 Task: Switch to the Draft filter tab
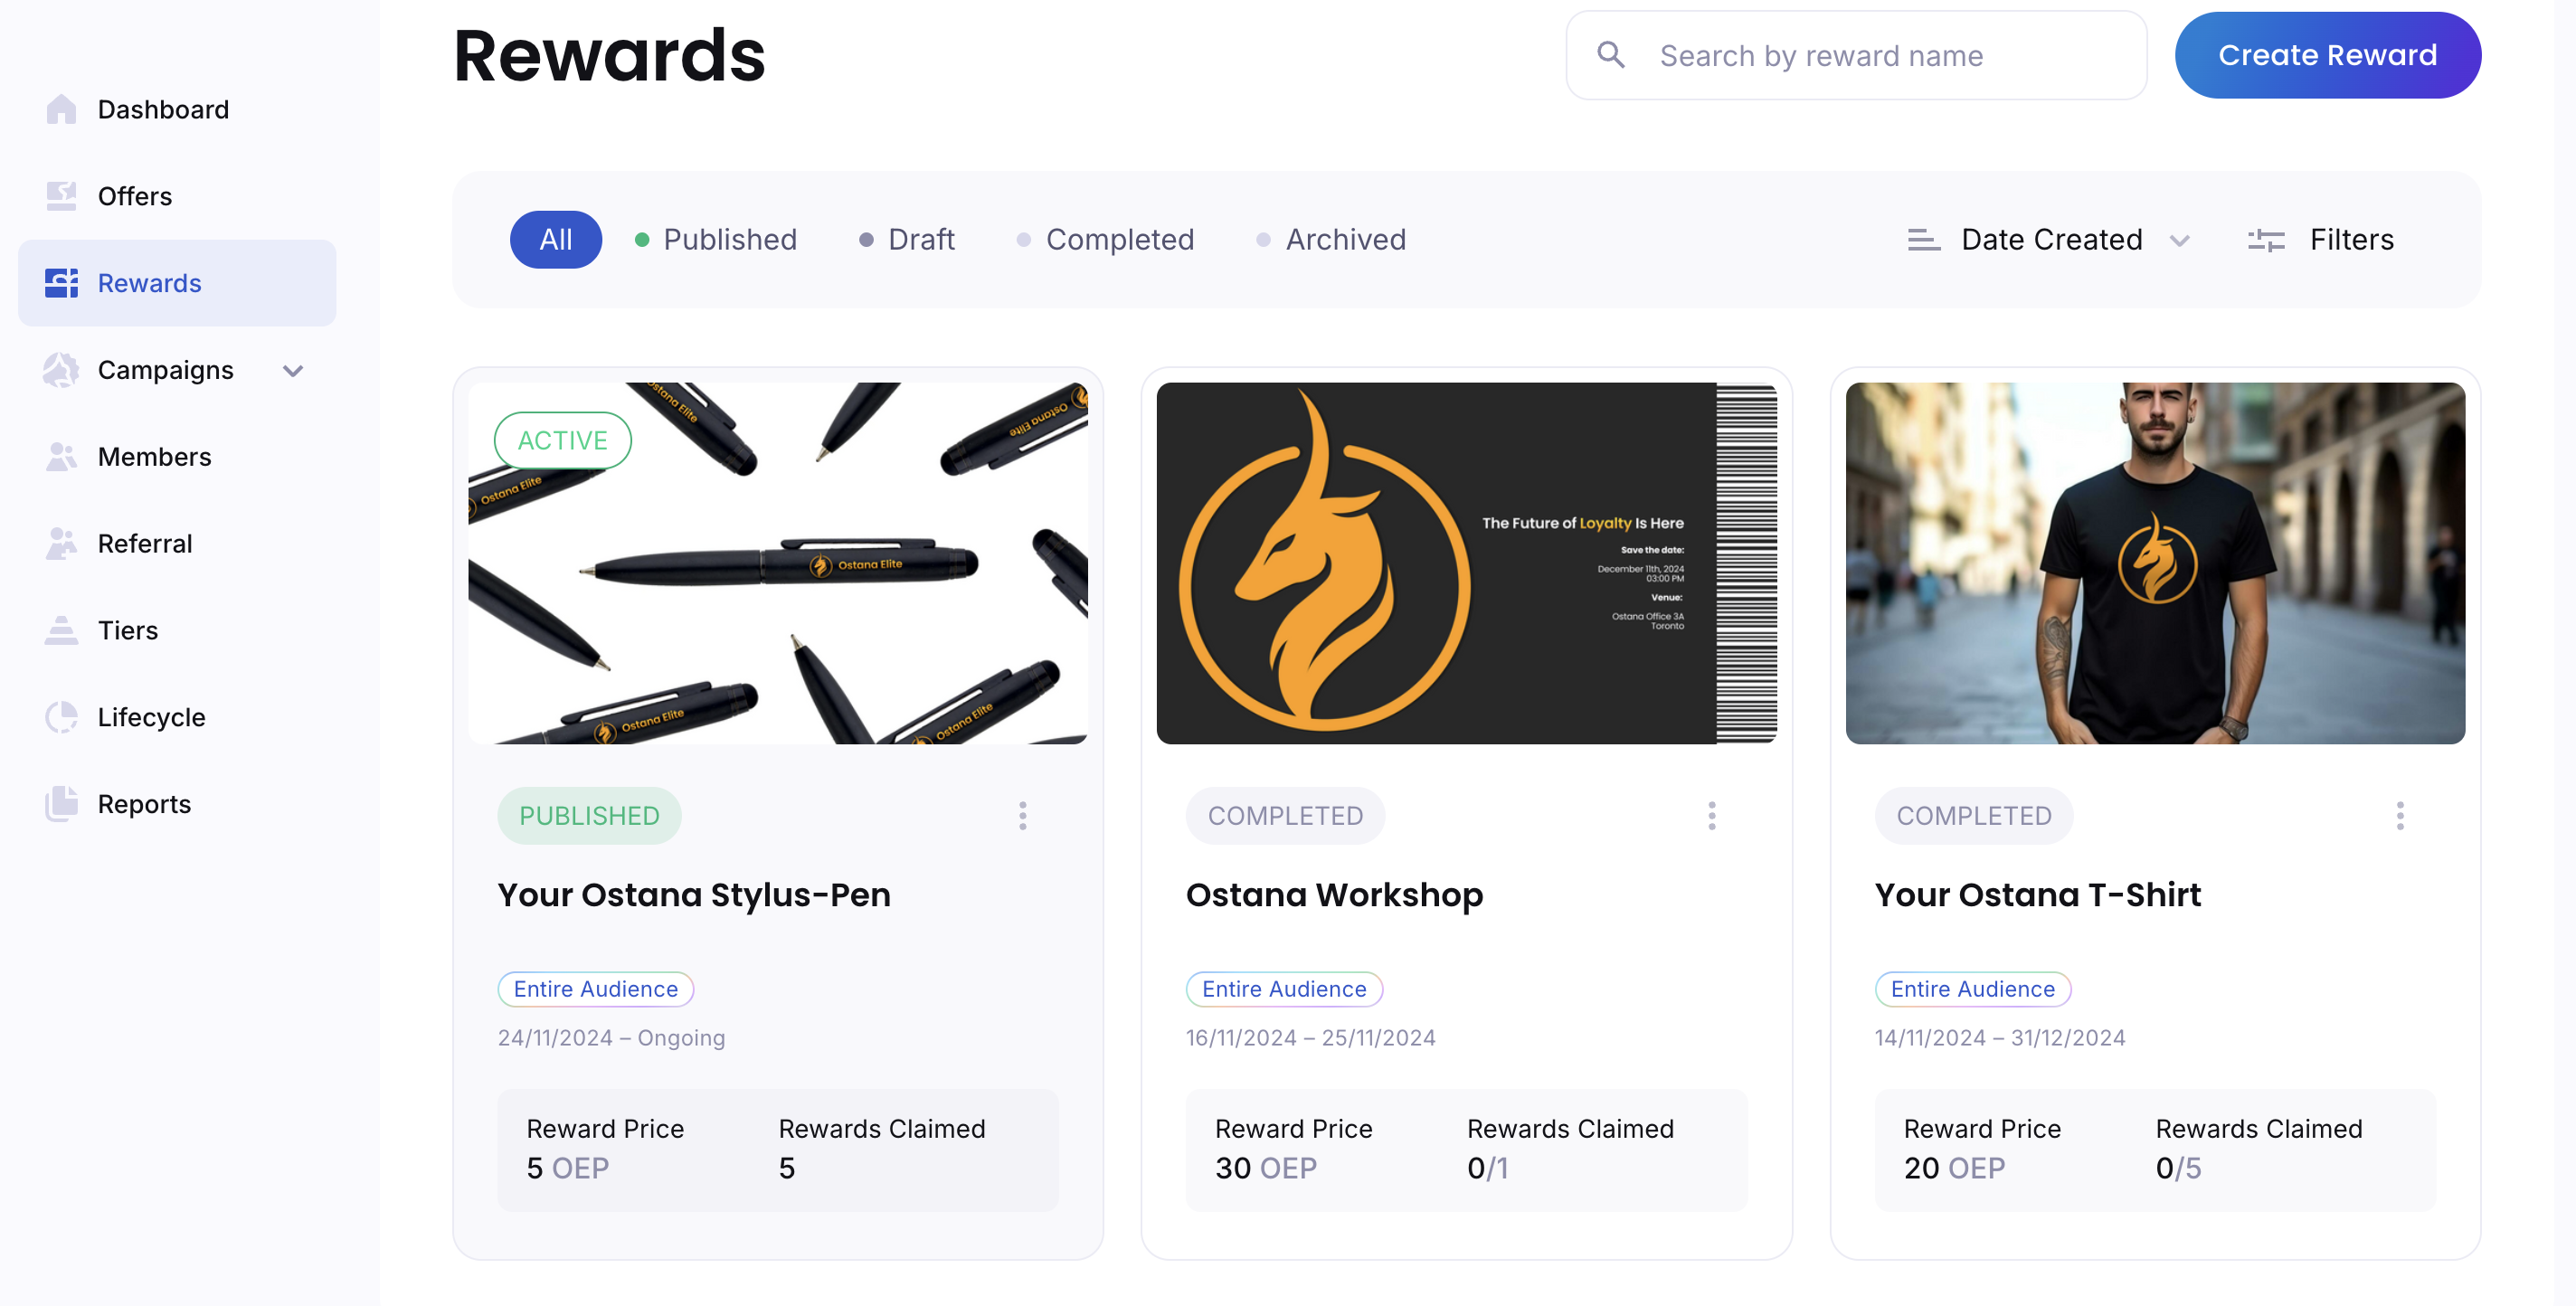coord(907,240)
